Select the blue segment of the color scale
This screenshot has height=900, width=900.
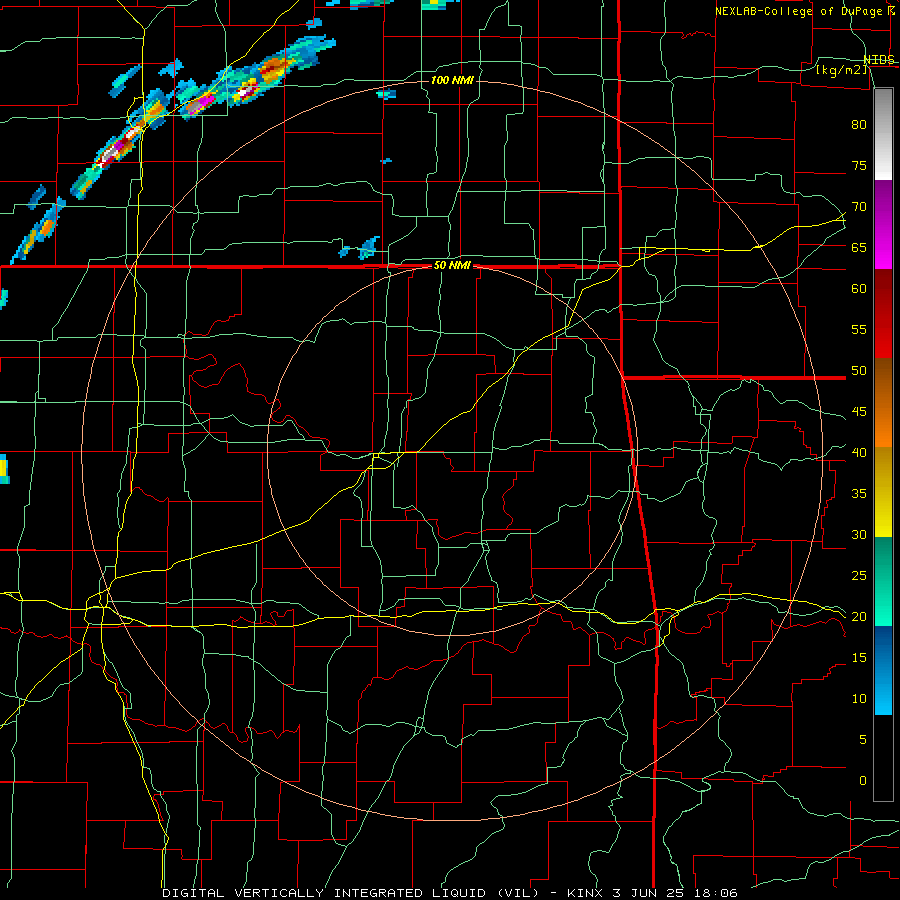883,670
